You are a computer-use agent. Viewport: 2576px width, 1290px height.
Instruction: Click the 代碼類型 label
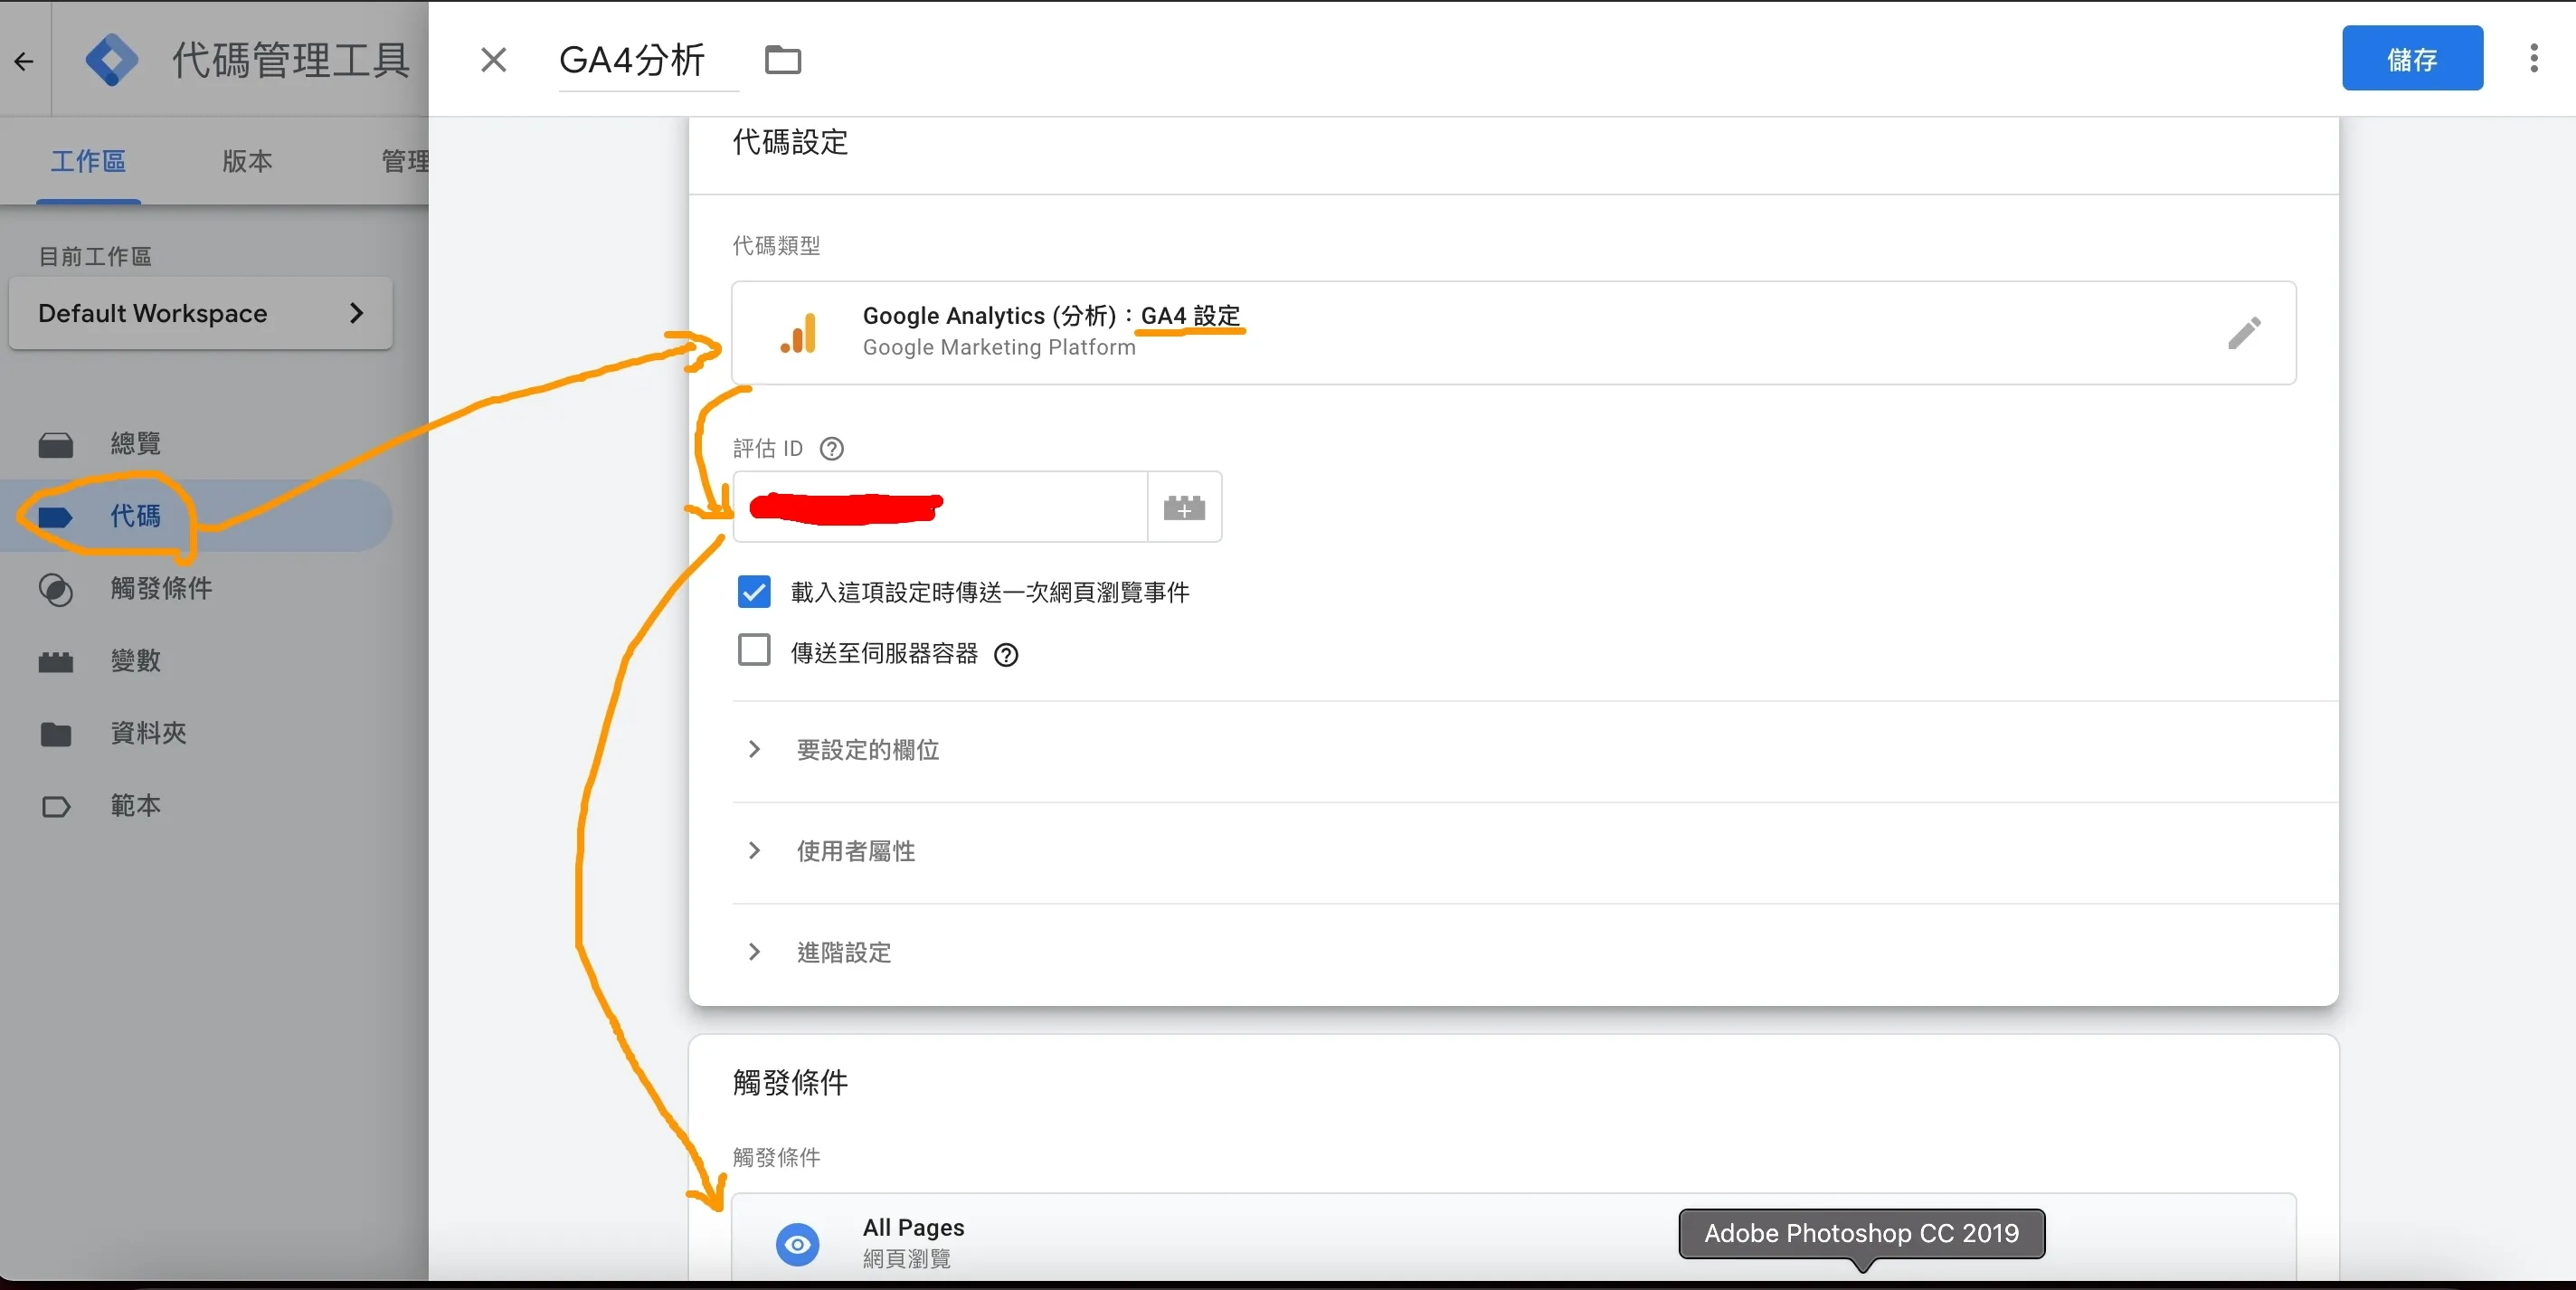click(x=776, y=246)
